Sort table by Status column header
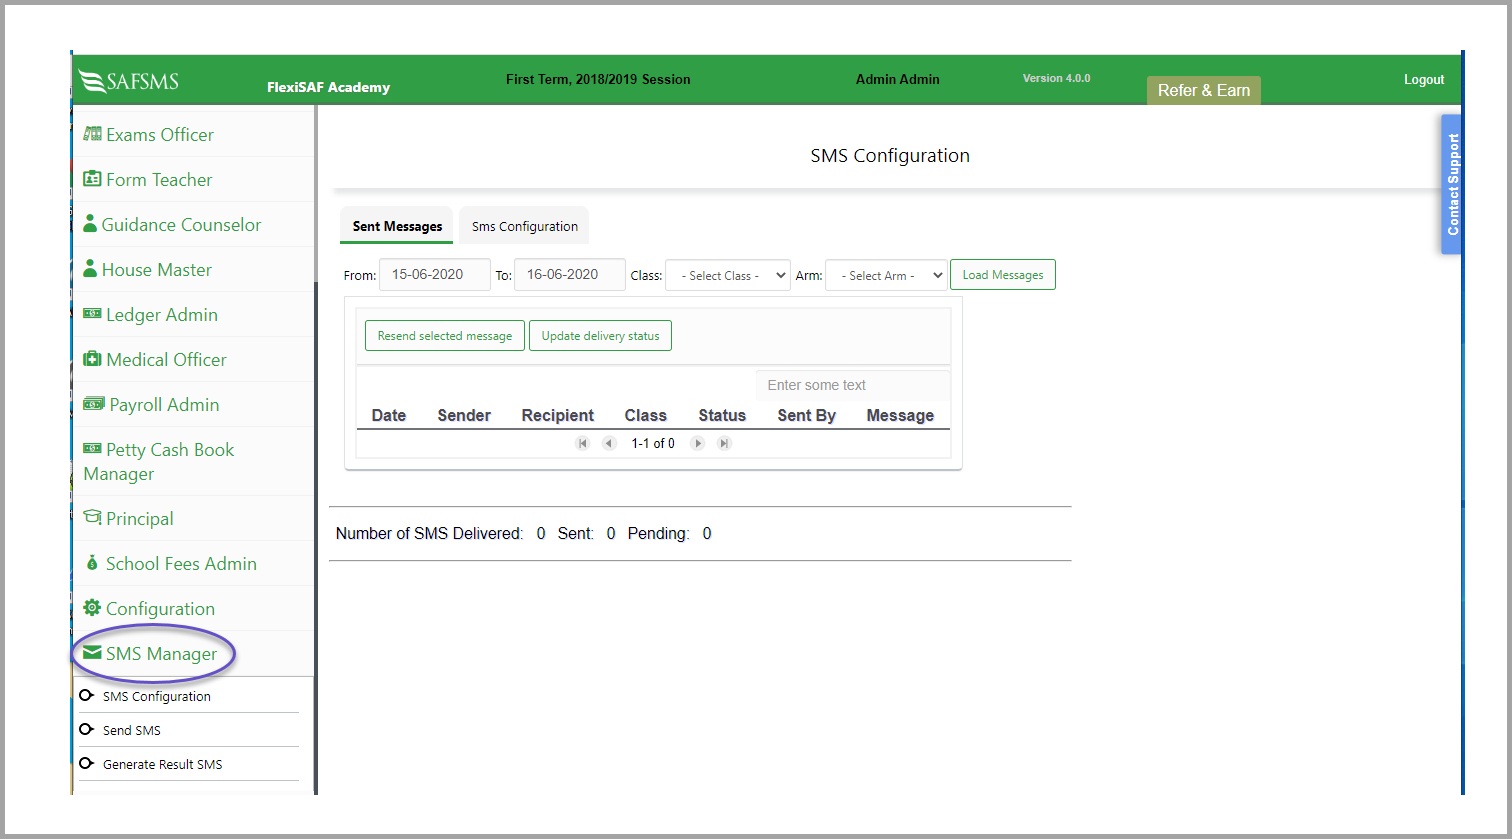The width and height of the screenshot is (1512, 839). tap(722, 415)
